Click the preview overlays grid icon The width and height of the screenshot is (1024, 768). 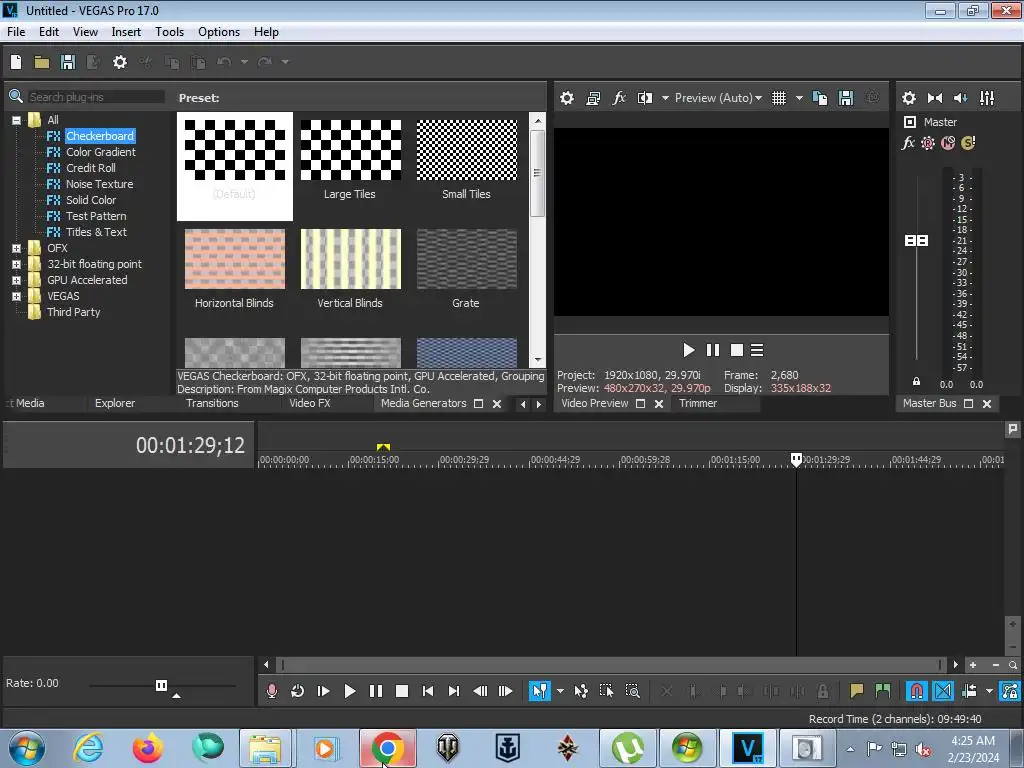coord(778,98)
